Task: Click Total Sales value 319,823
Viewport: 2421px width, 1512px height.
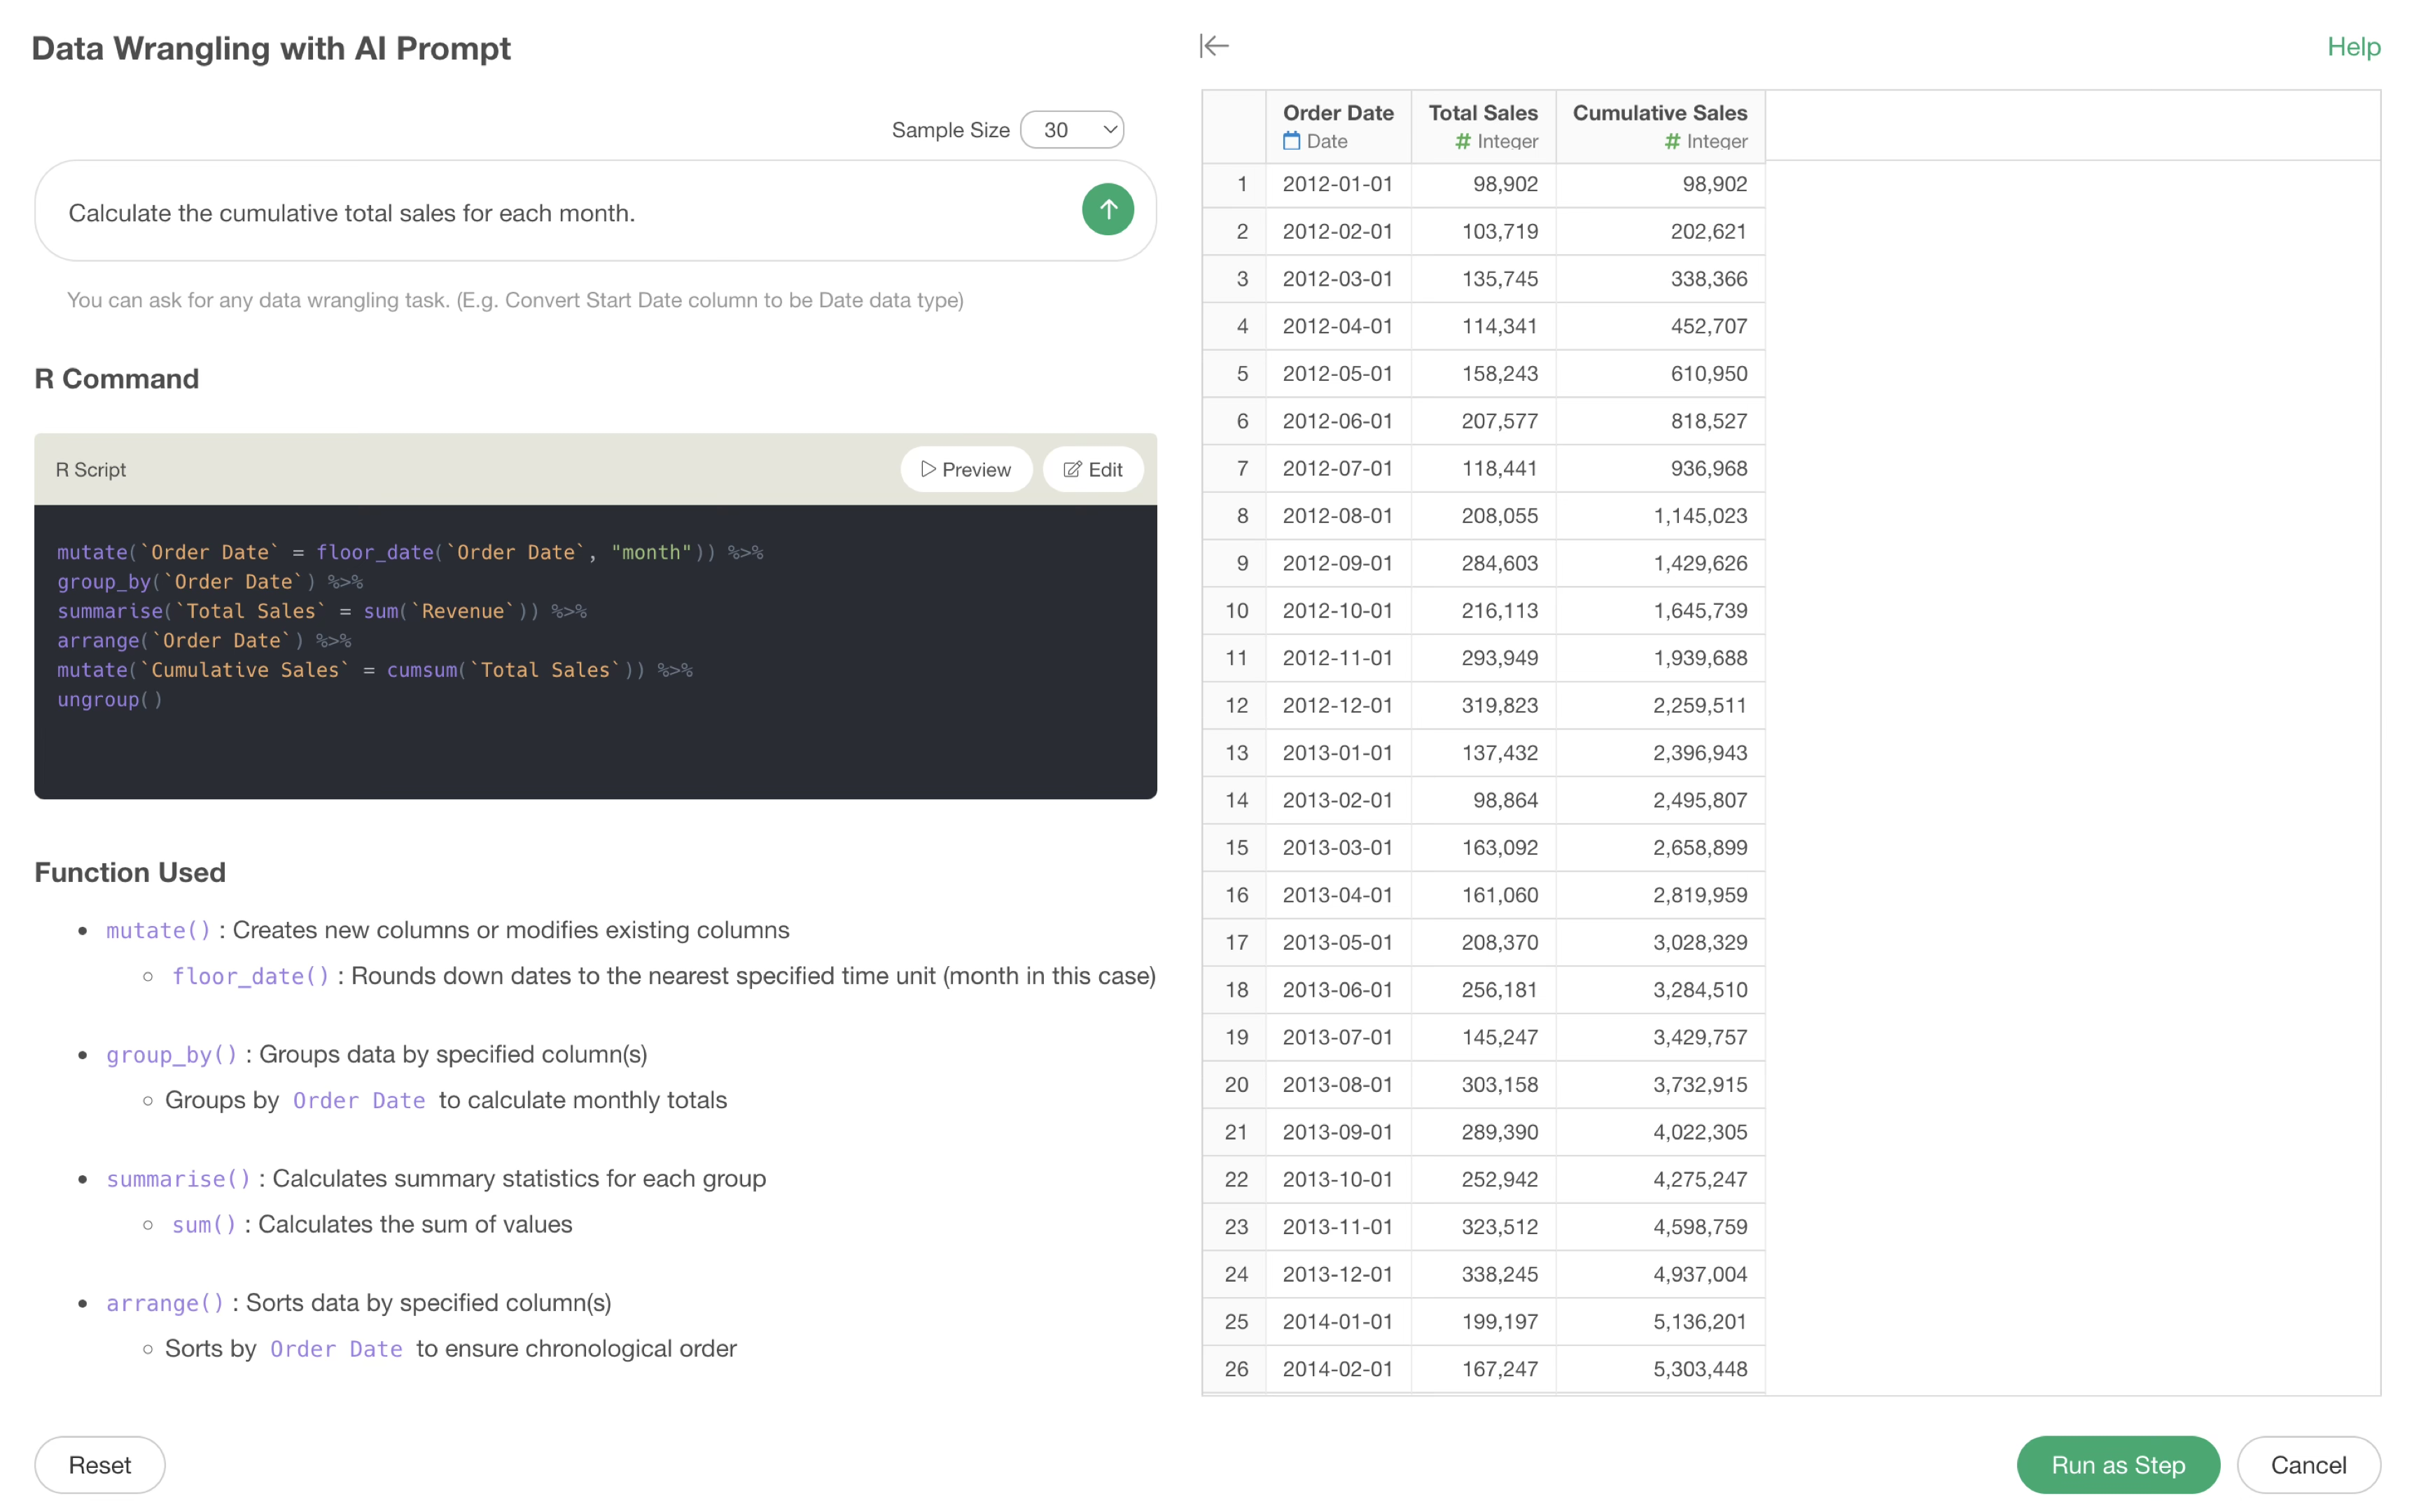Action: (1482, 705)
